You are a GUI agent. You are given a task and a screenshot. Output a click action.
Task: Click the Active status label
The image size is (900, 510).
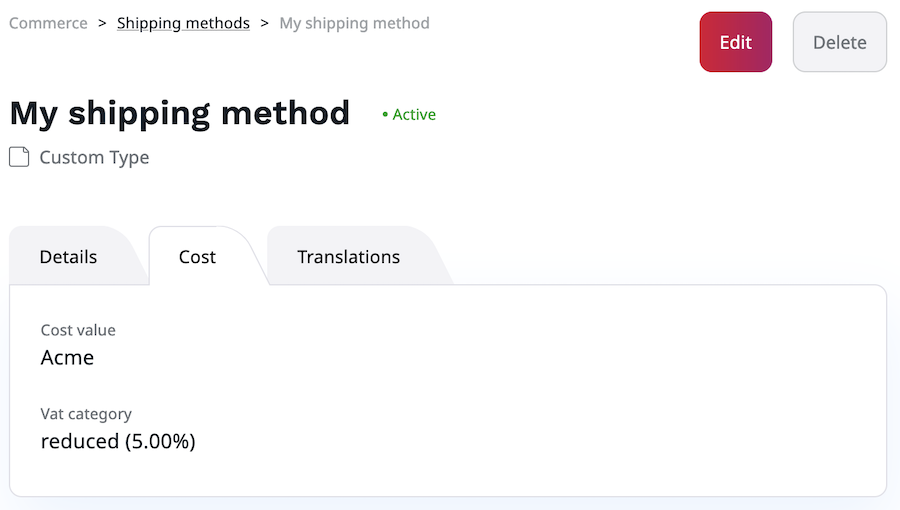tap(414, 115)
